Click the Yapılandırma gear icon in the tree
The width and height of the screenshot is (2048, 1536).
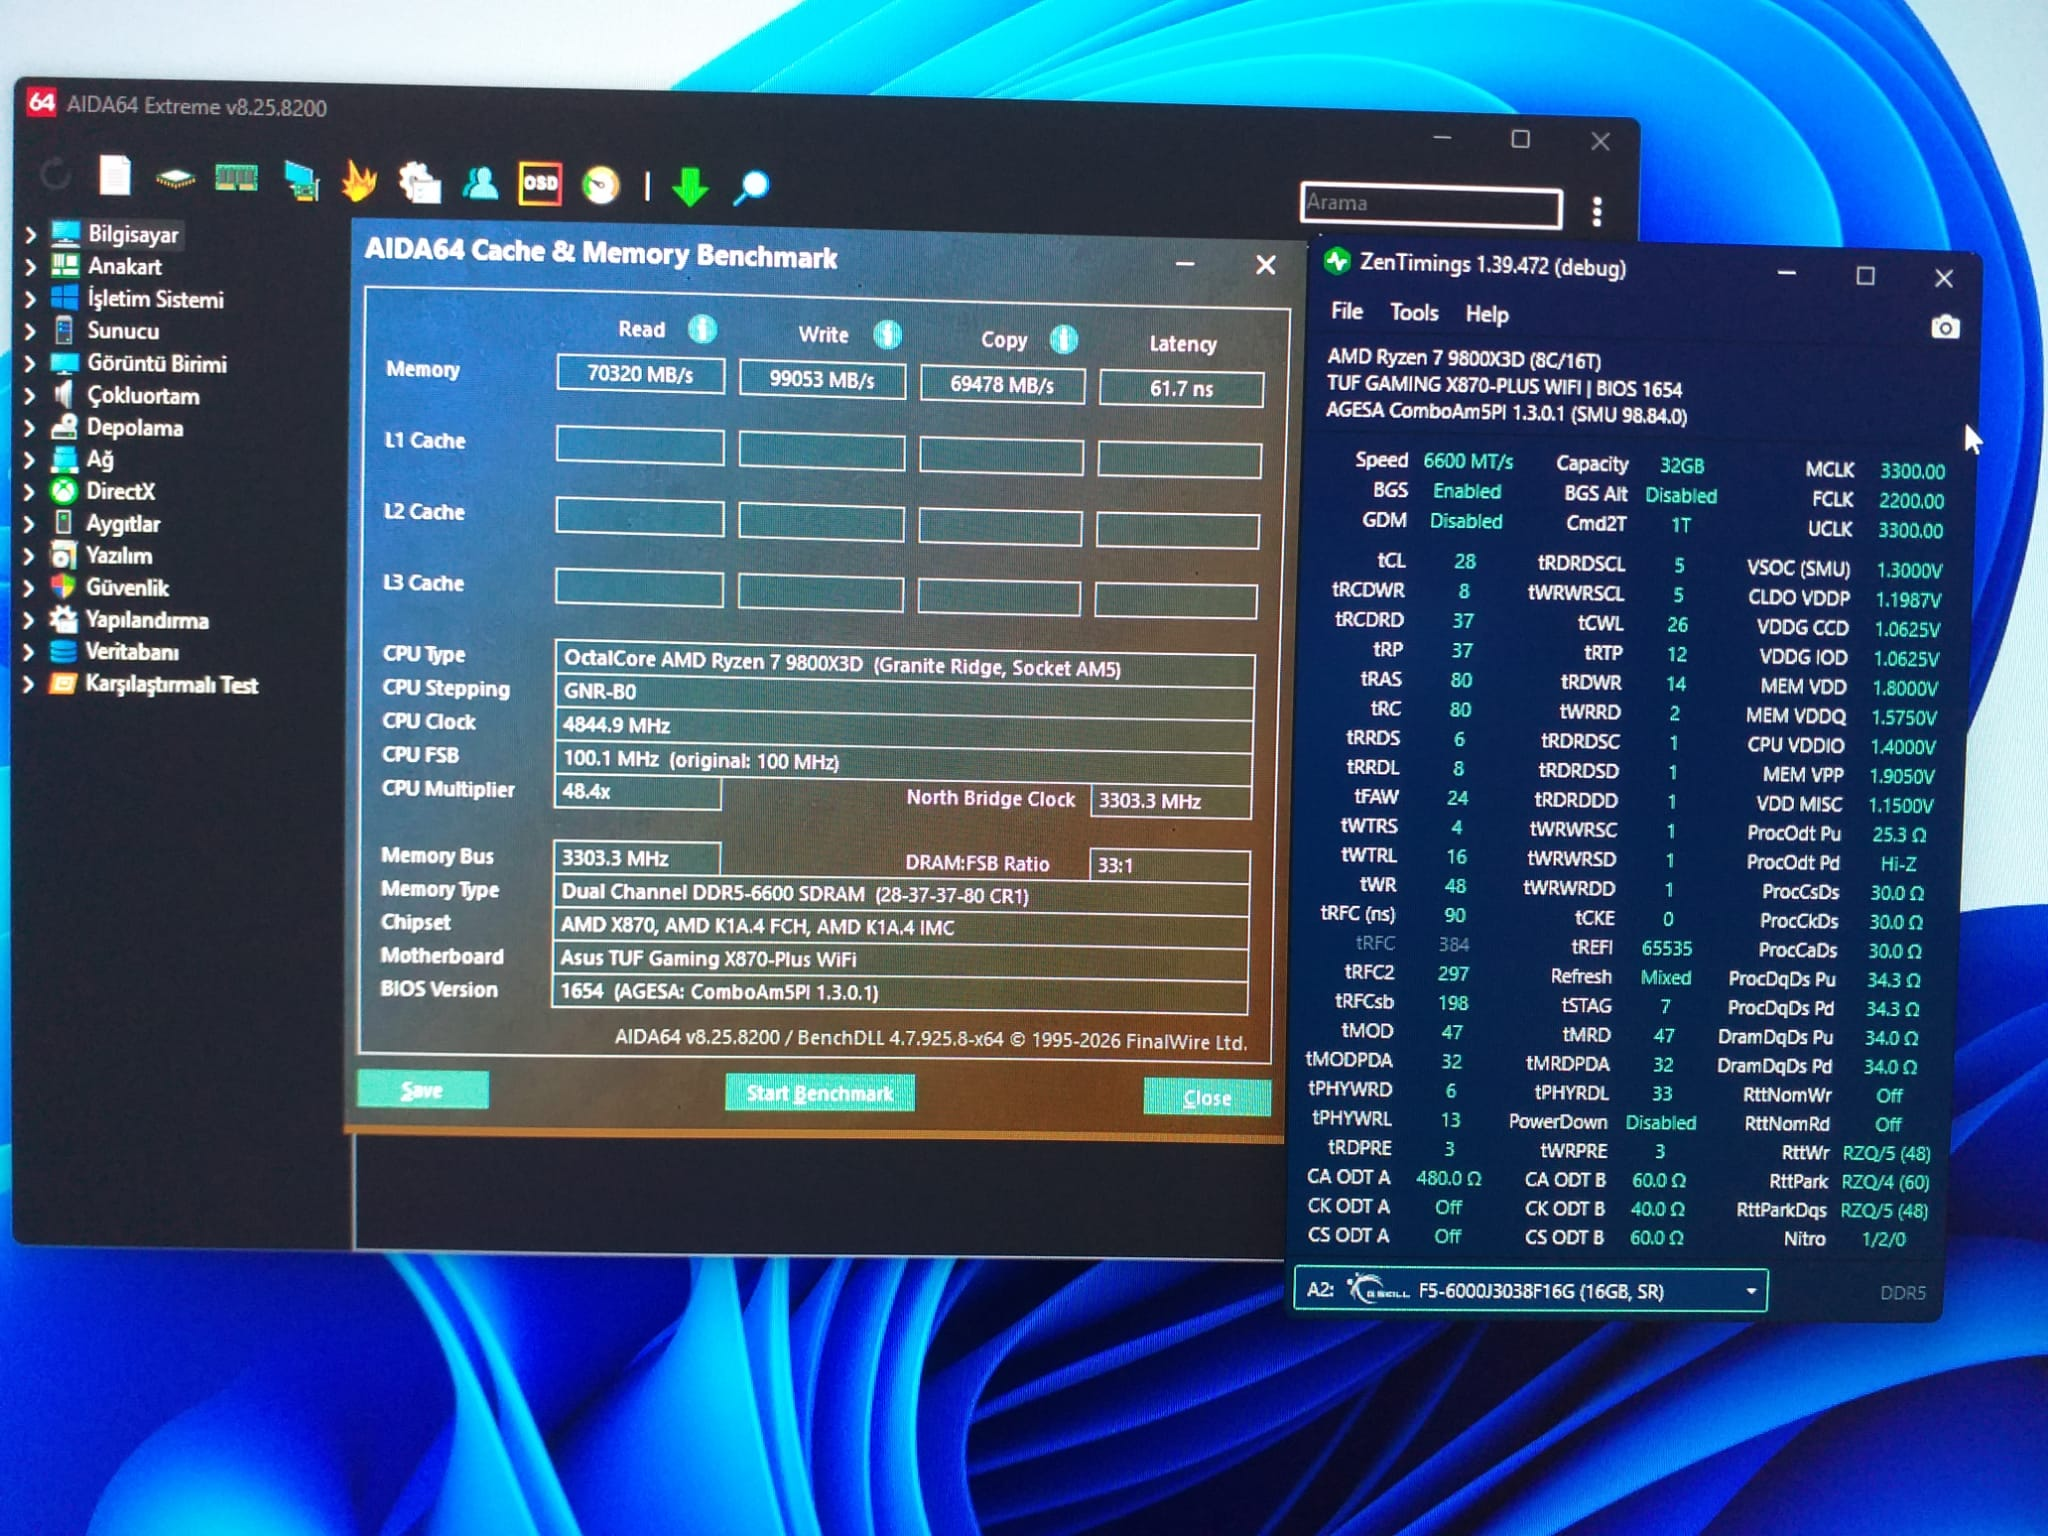63,619
